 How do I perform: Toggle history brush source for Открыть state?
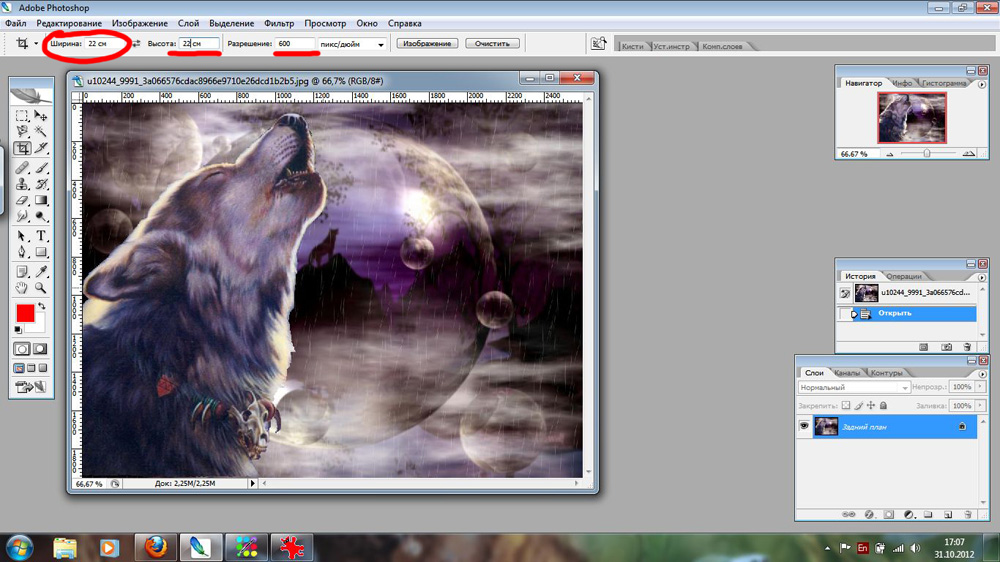coord(845,314)
